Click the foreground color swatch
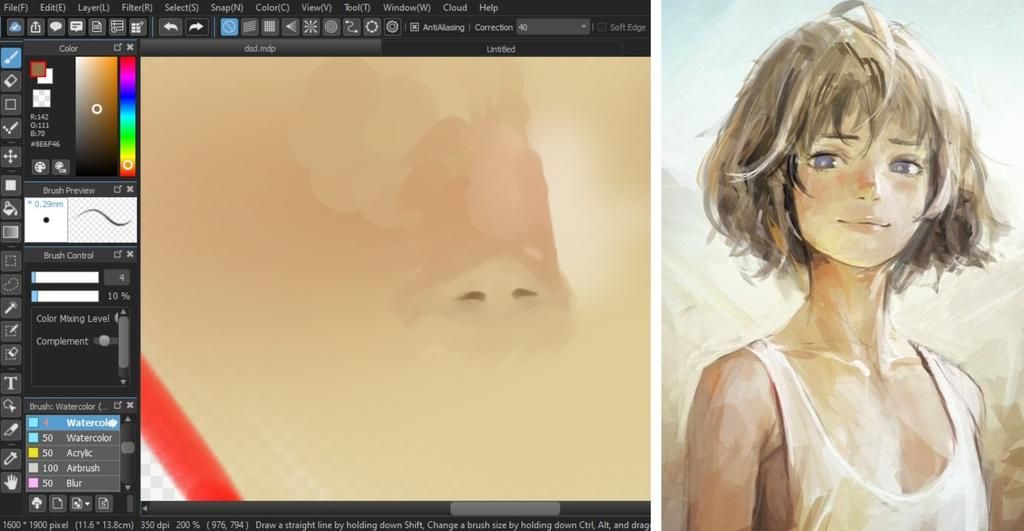 point(38,69)
